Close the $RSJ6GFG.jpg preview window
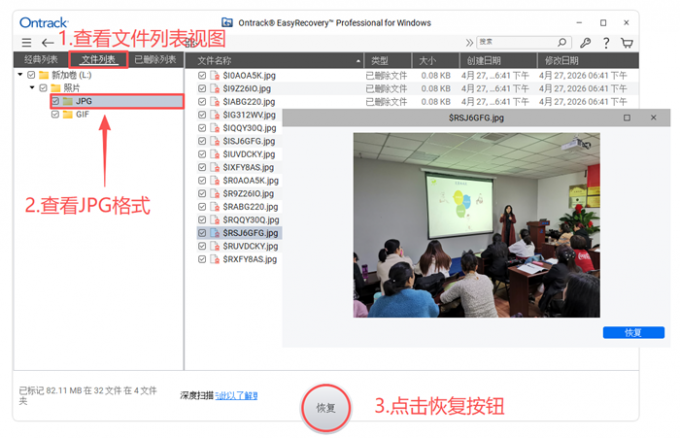Viewport: 680px width, 438px height. click(654, 118)
